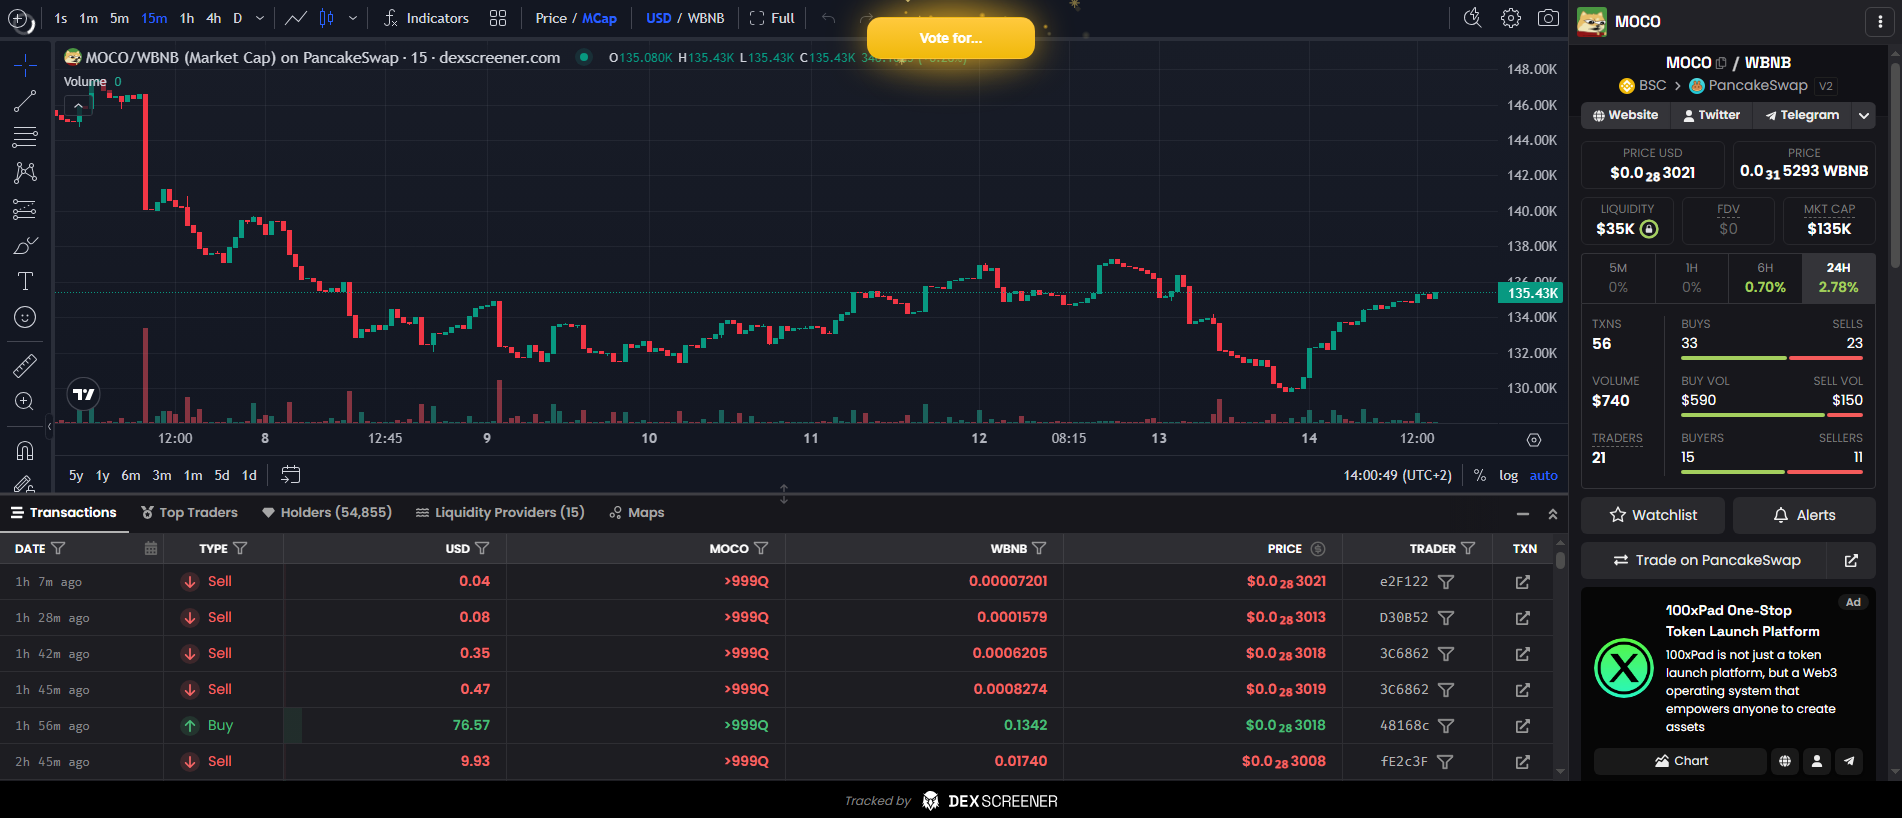Undo the last chart action
Viewport: 1902px width, 818px height.
[x=828, y=18]
